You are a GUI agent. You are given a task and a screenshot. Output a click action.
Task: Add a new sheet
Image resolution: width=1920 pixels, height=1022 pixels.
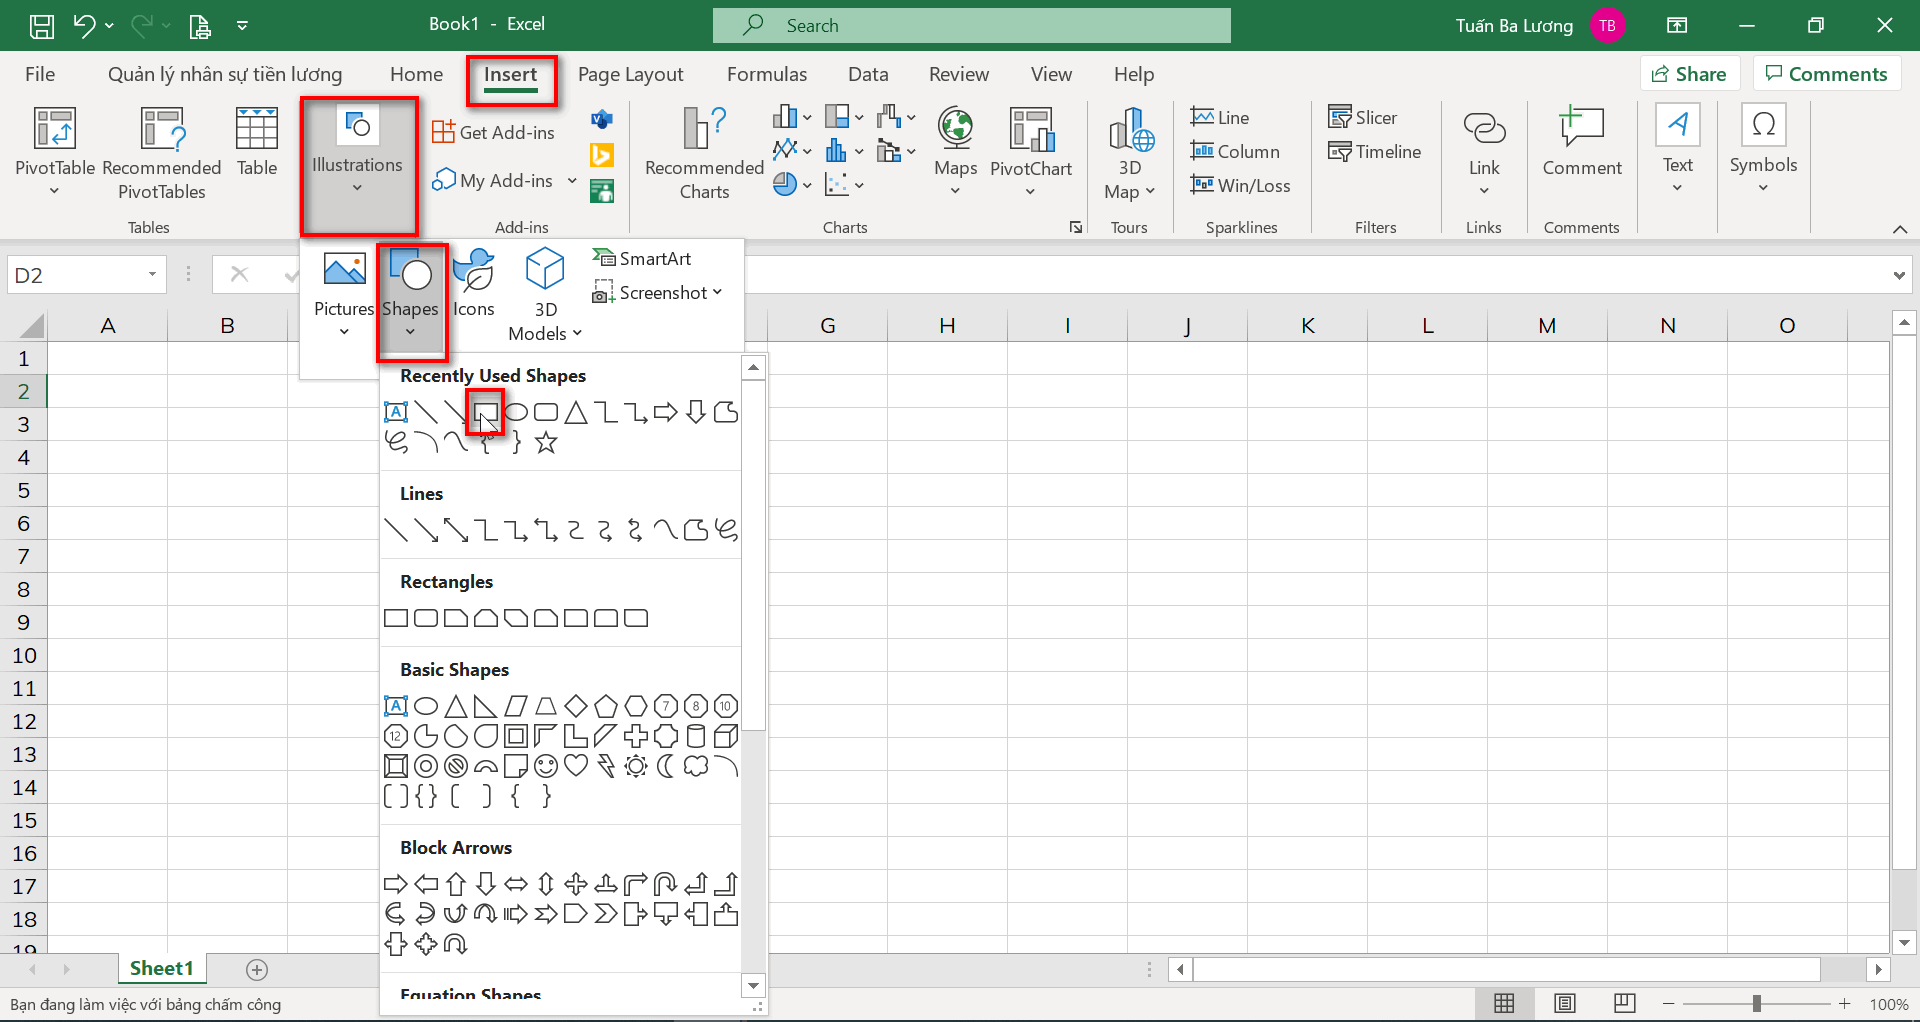257,969
